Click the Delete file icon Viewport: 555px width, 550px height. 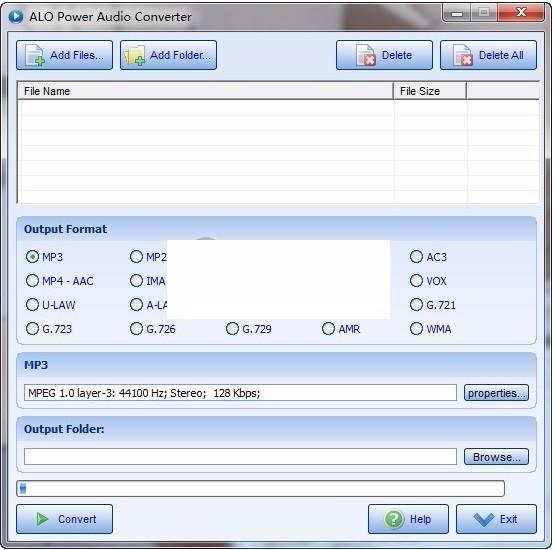tap(366, 55)
